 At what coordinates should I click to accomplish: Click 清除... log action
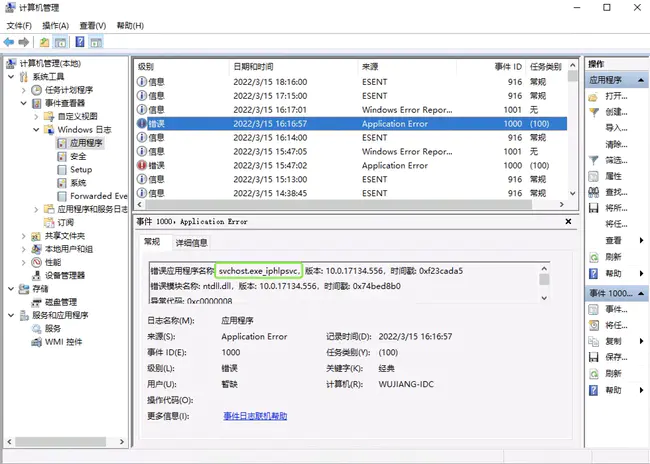coord(616,144)
